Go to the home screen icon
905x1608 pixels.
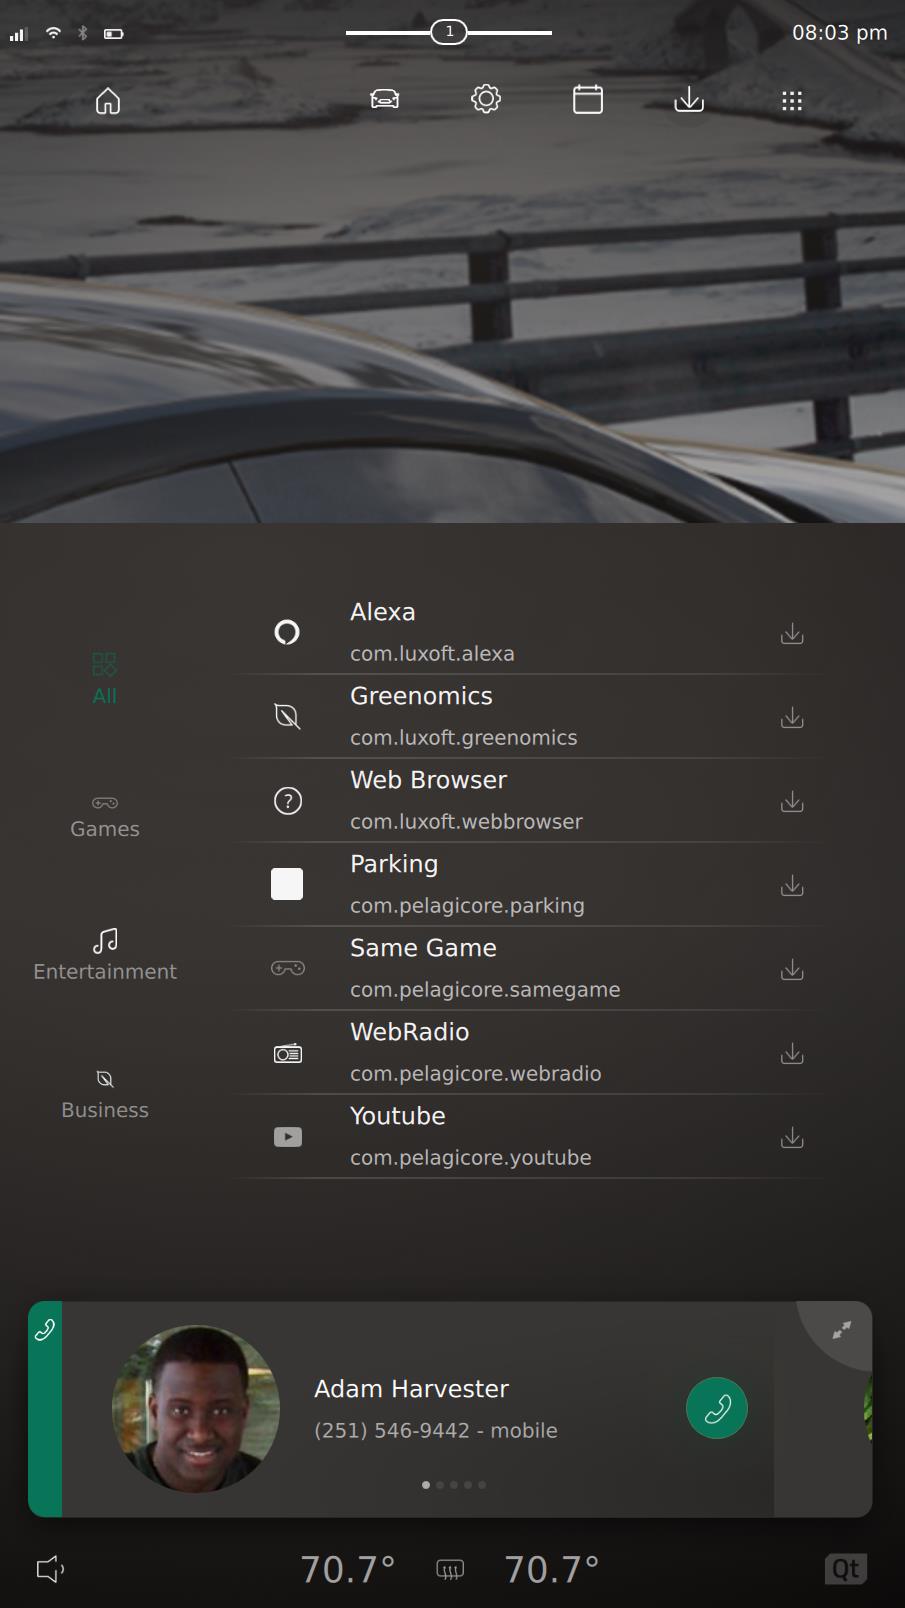click(108, 101)
